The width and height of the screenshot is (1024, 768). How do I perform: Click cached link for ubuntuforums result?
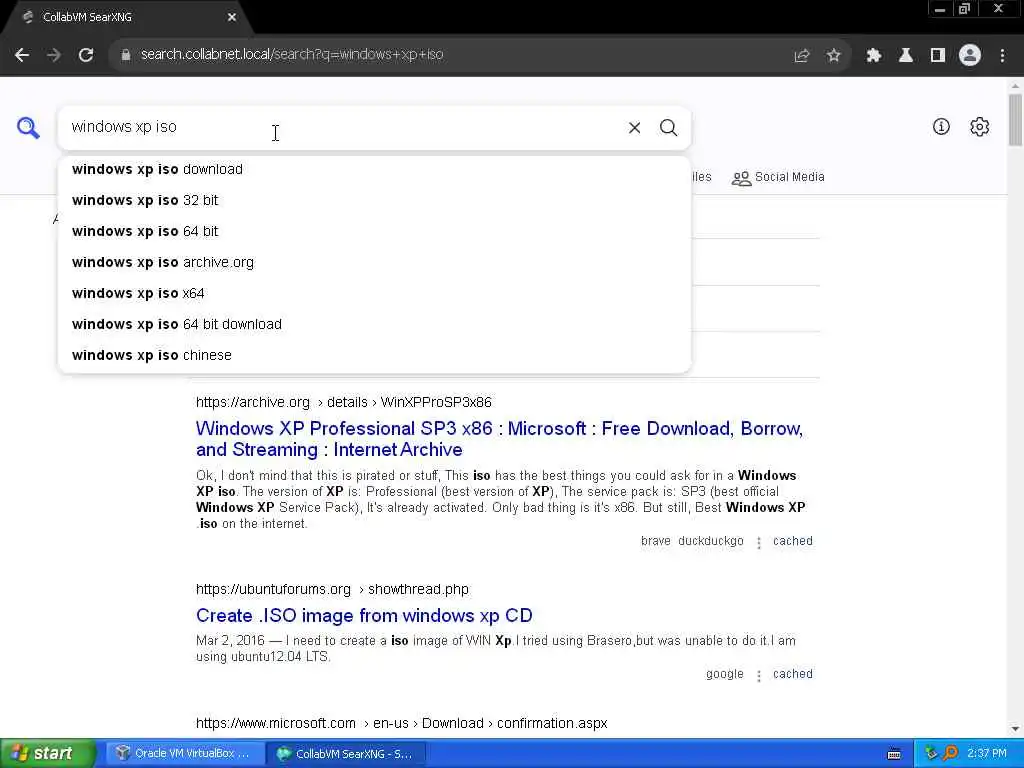pyautogui.click(x=793, y=675)
